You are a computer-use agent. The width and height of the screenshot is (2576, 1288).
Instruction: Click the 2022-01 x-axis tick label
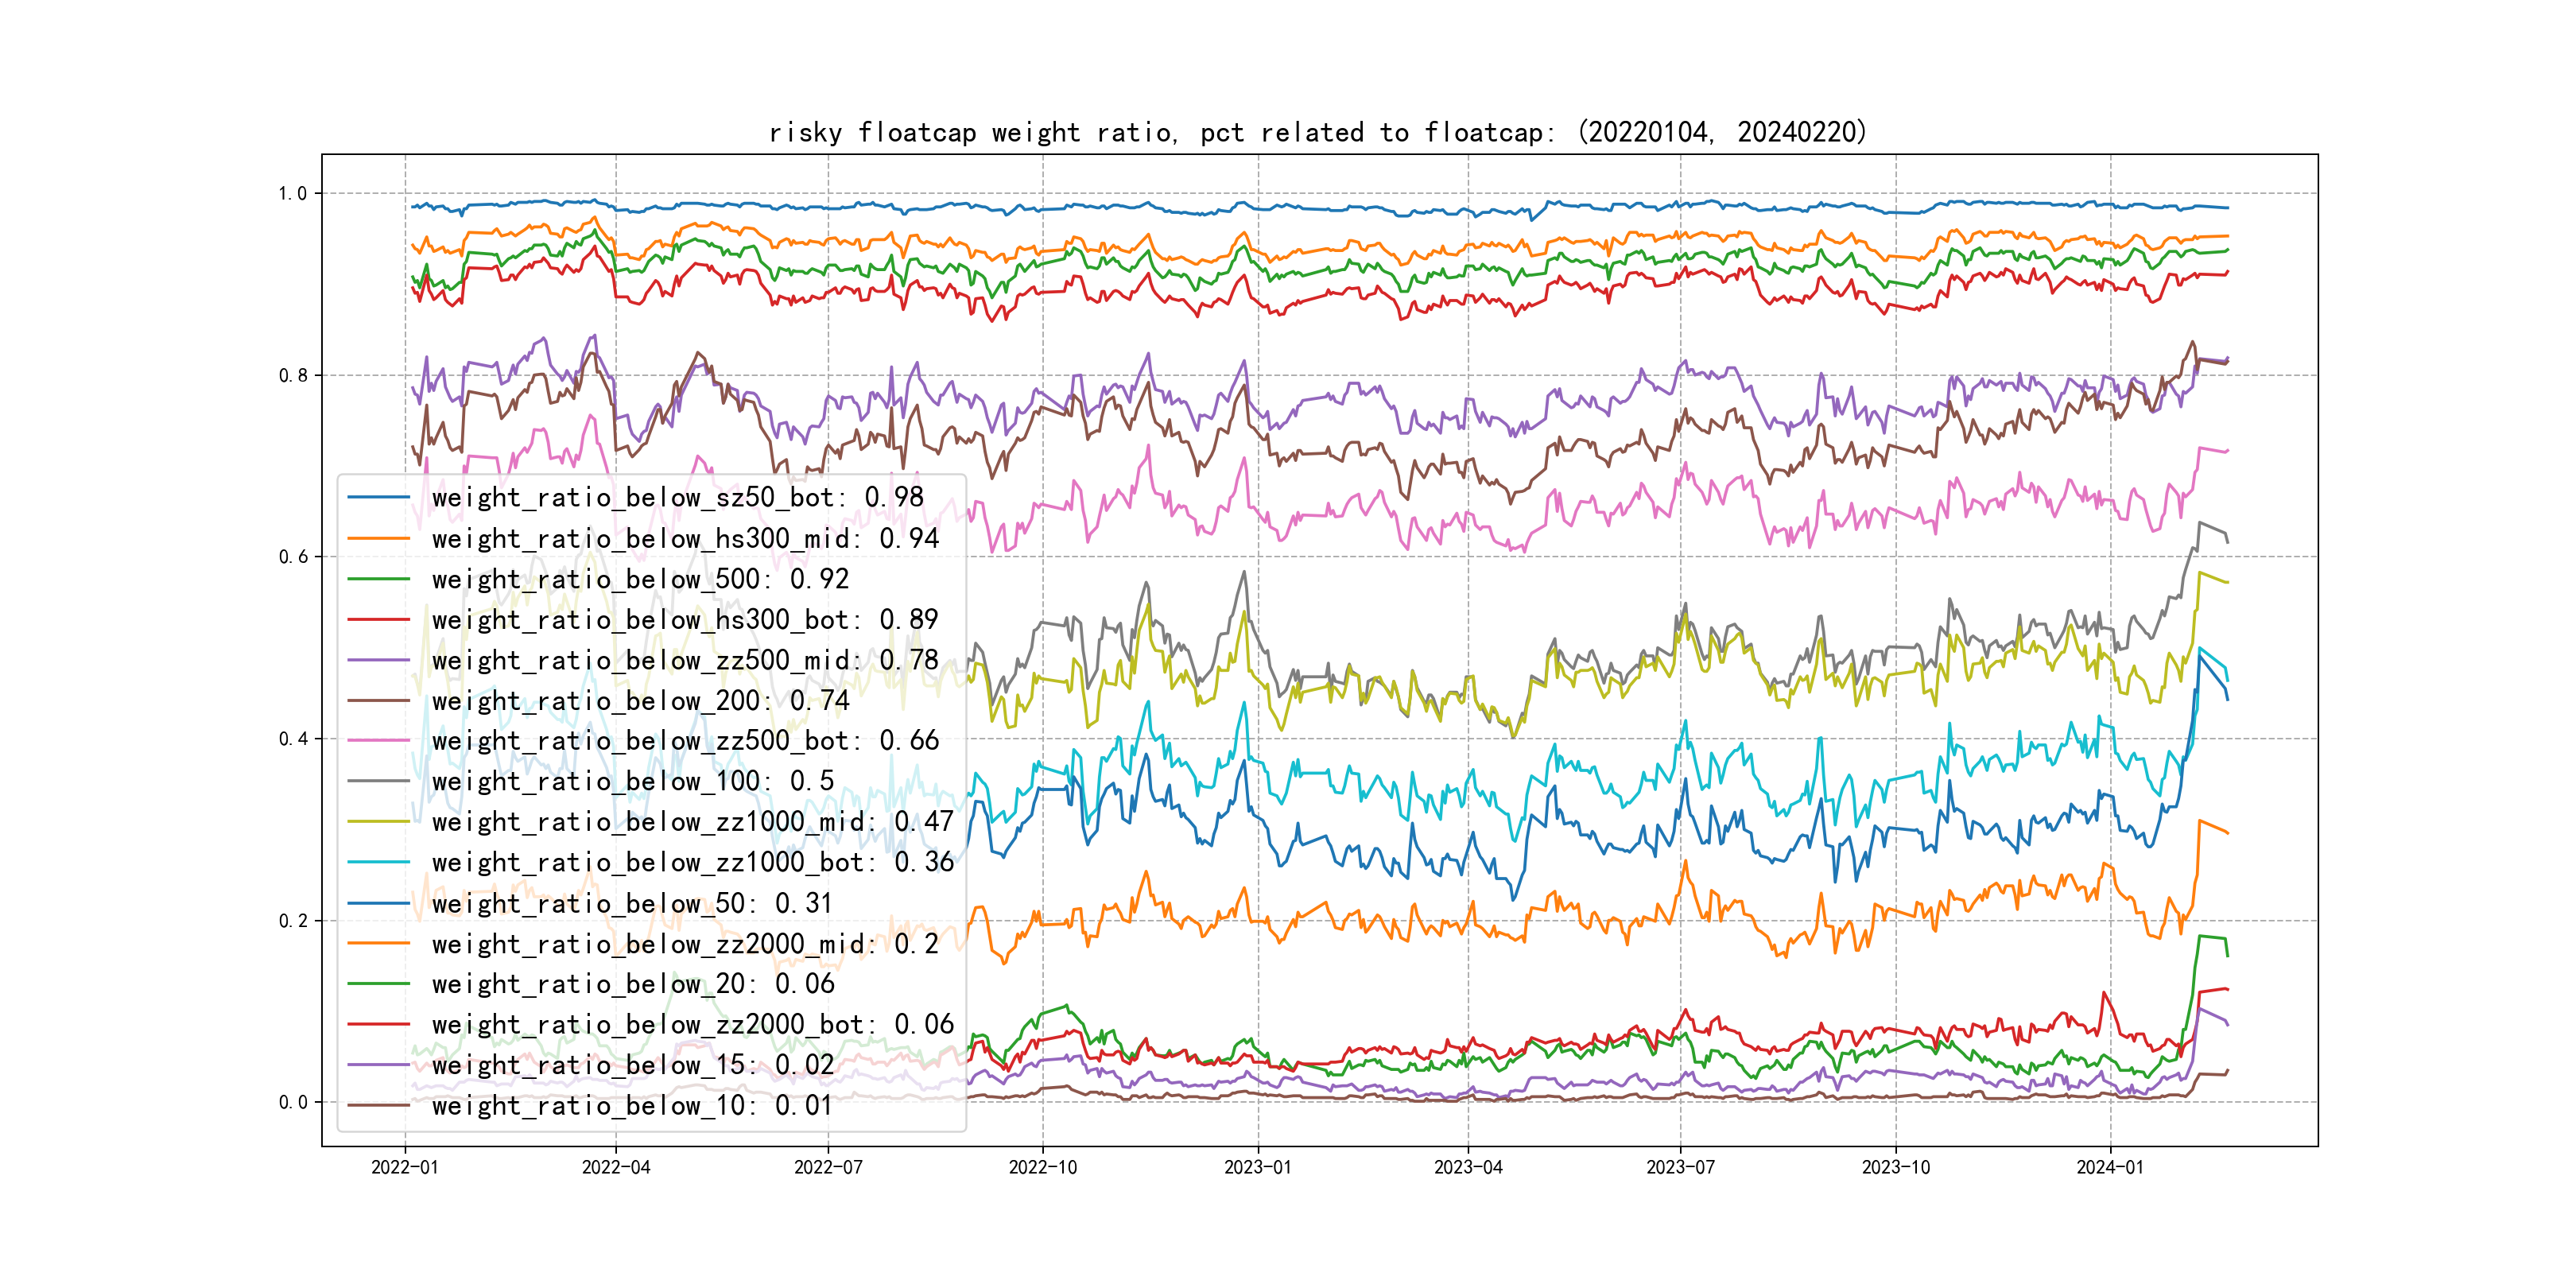[x=404, y=1167]
